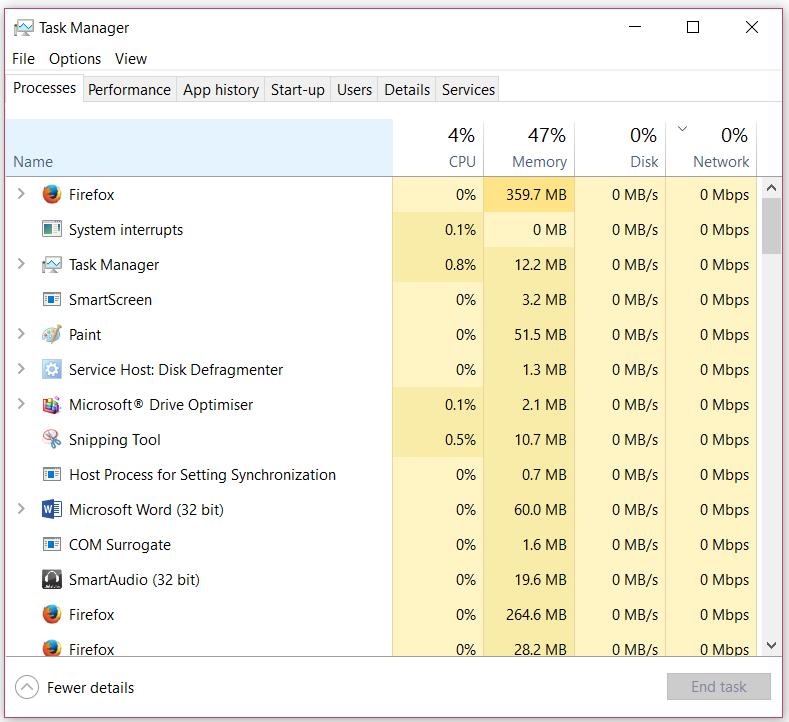This screenshot has width=789, height=722.
Task: Click the COM Surrogate icon
Action: (x=52, y=544)
